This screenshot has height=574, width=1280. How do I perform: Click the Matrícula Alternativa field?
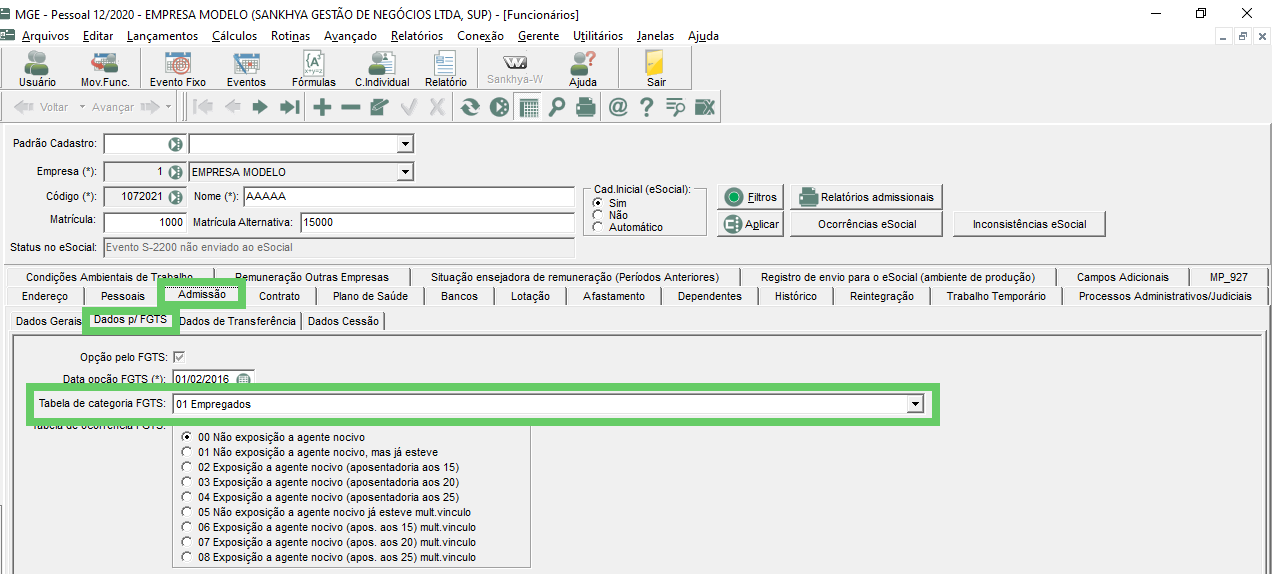click(437, 222)
